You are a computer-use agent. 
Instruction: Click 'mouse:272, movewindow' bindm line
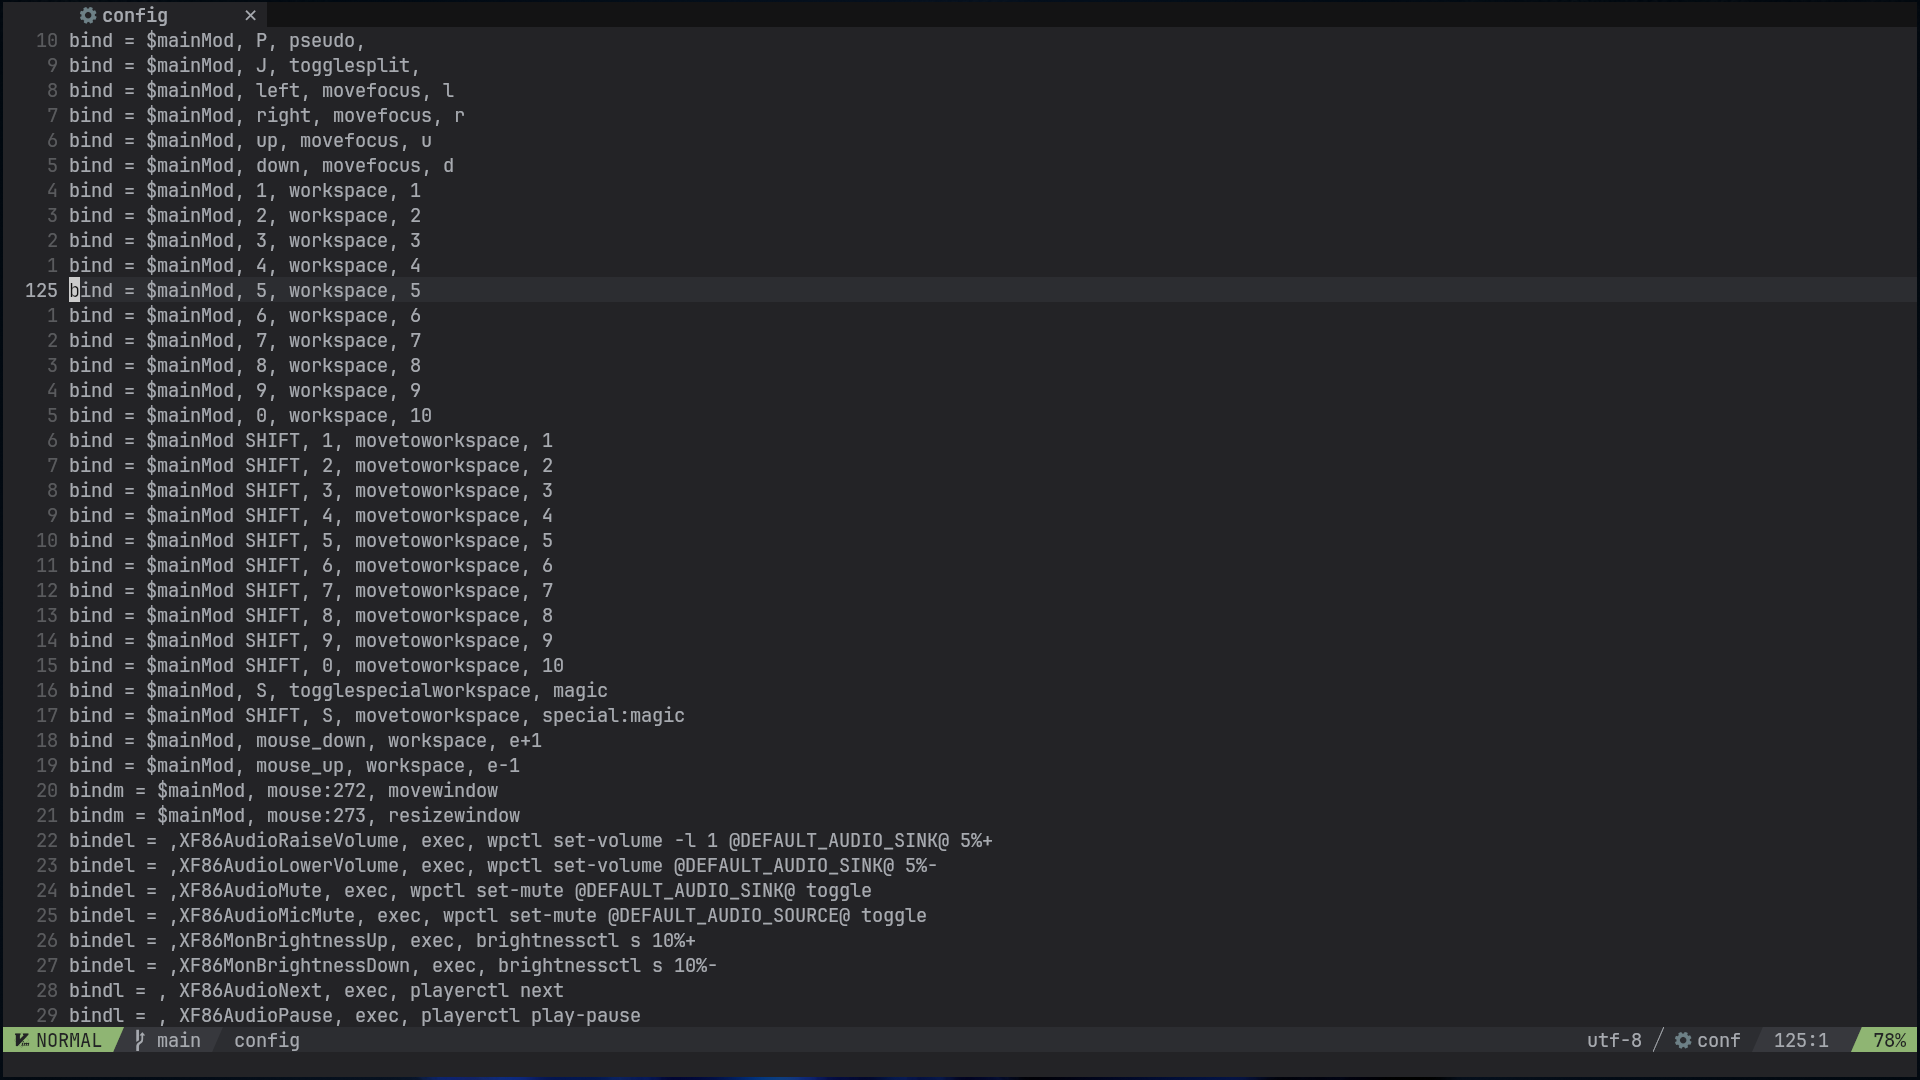pyautogui.click(x=283, y=790)
